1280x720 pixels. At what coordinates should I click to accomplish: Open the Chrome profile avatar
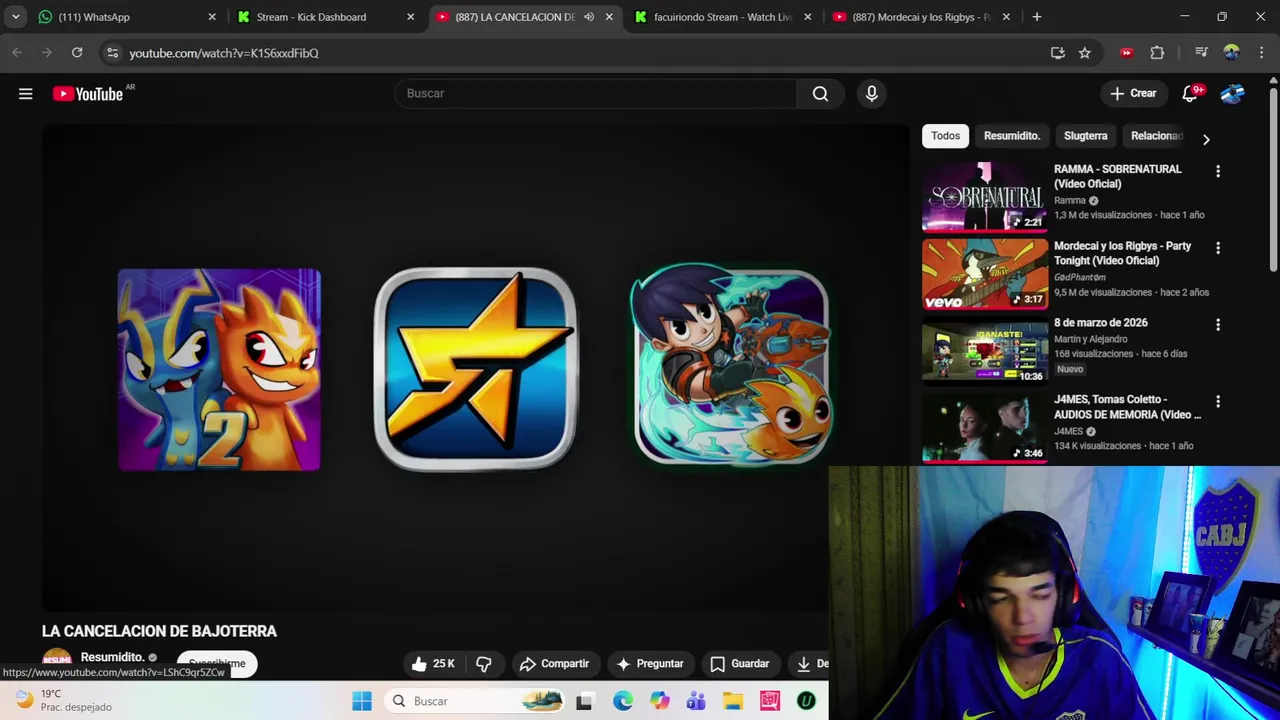[x=1232, y=53]
